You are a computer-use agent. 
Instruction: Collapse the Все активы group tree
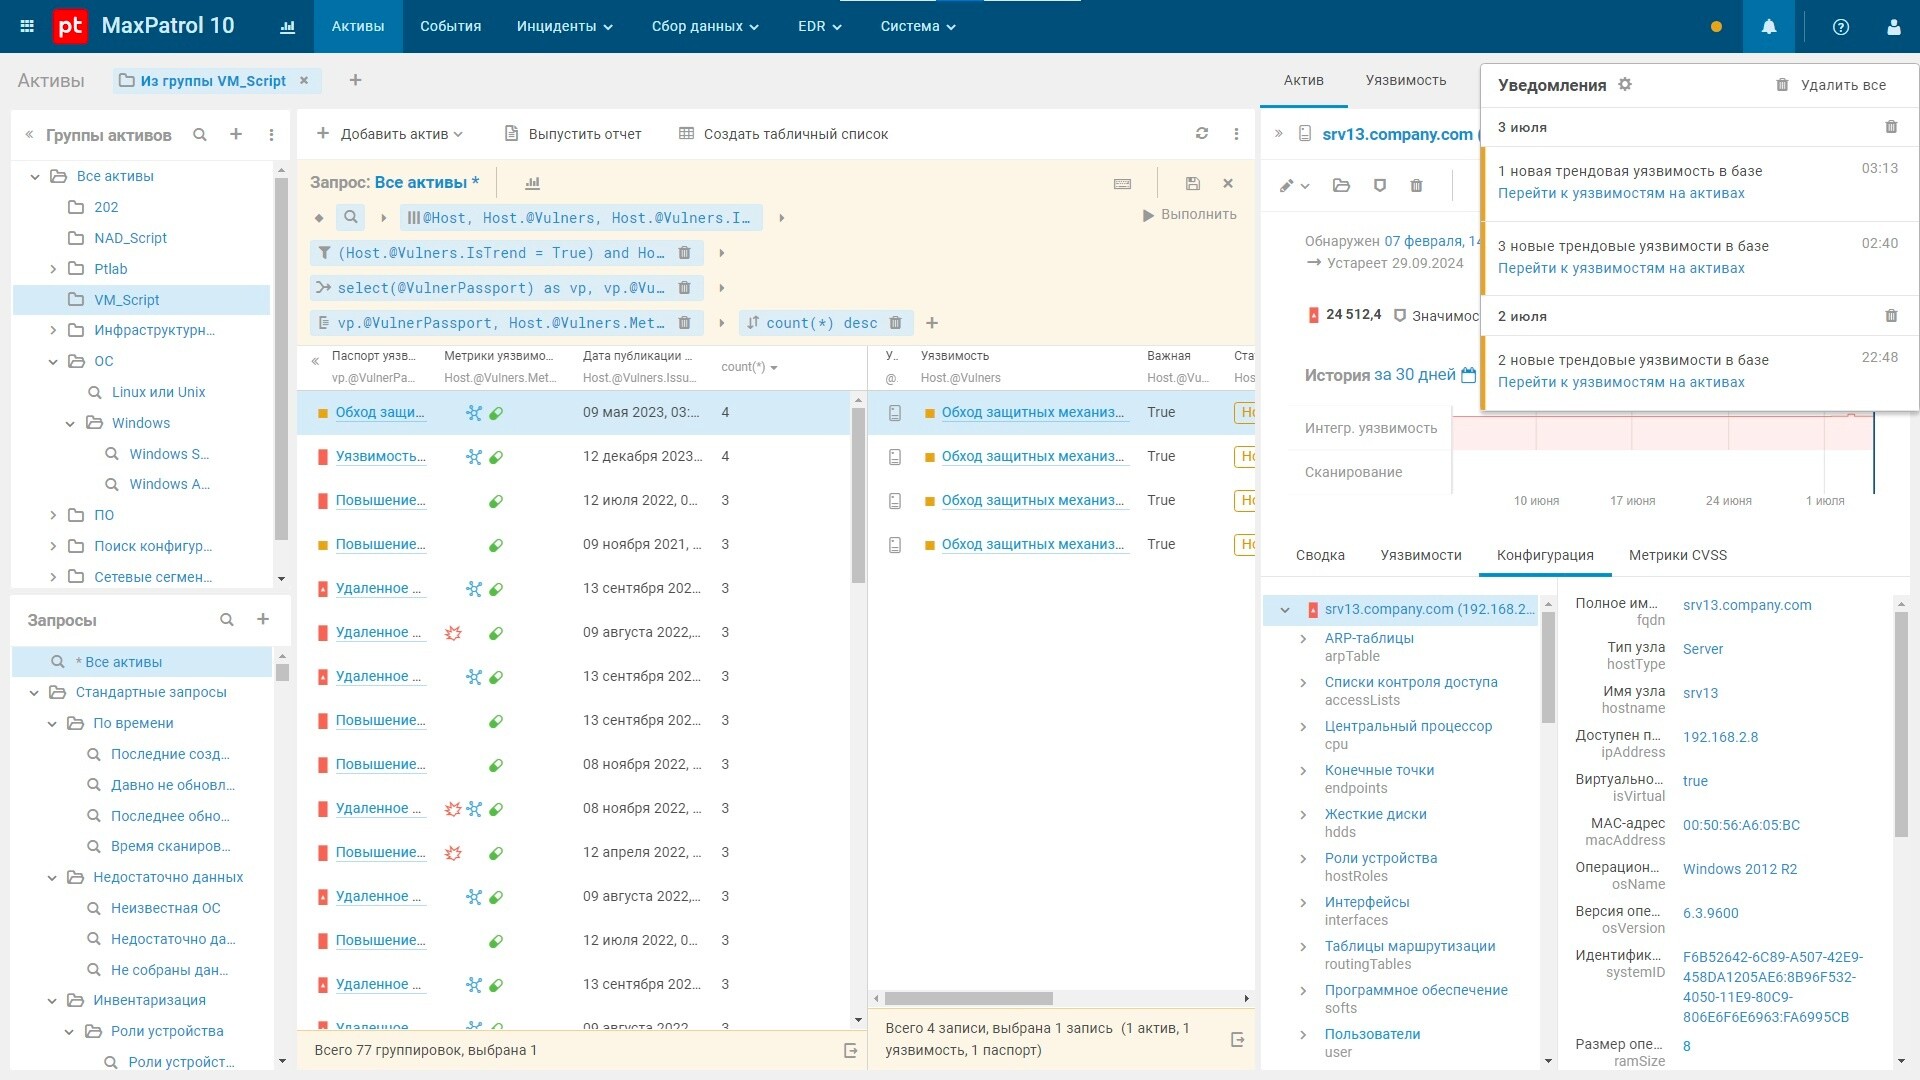click(x=35, y=176)
